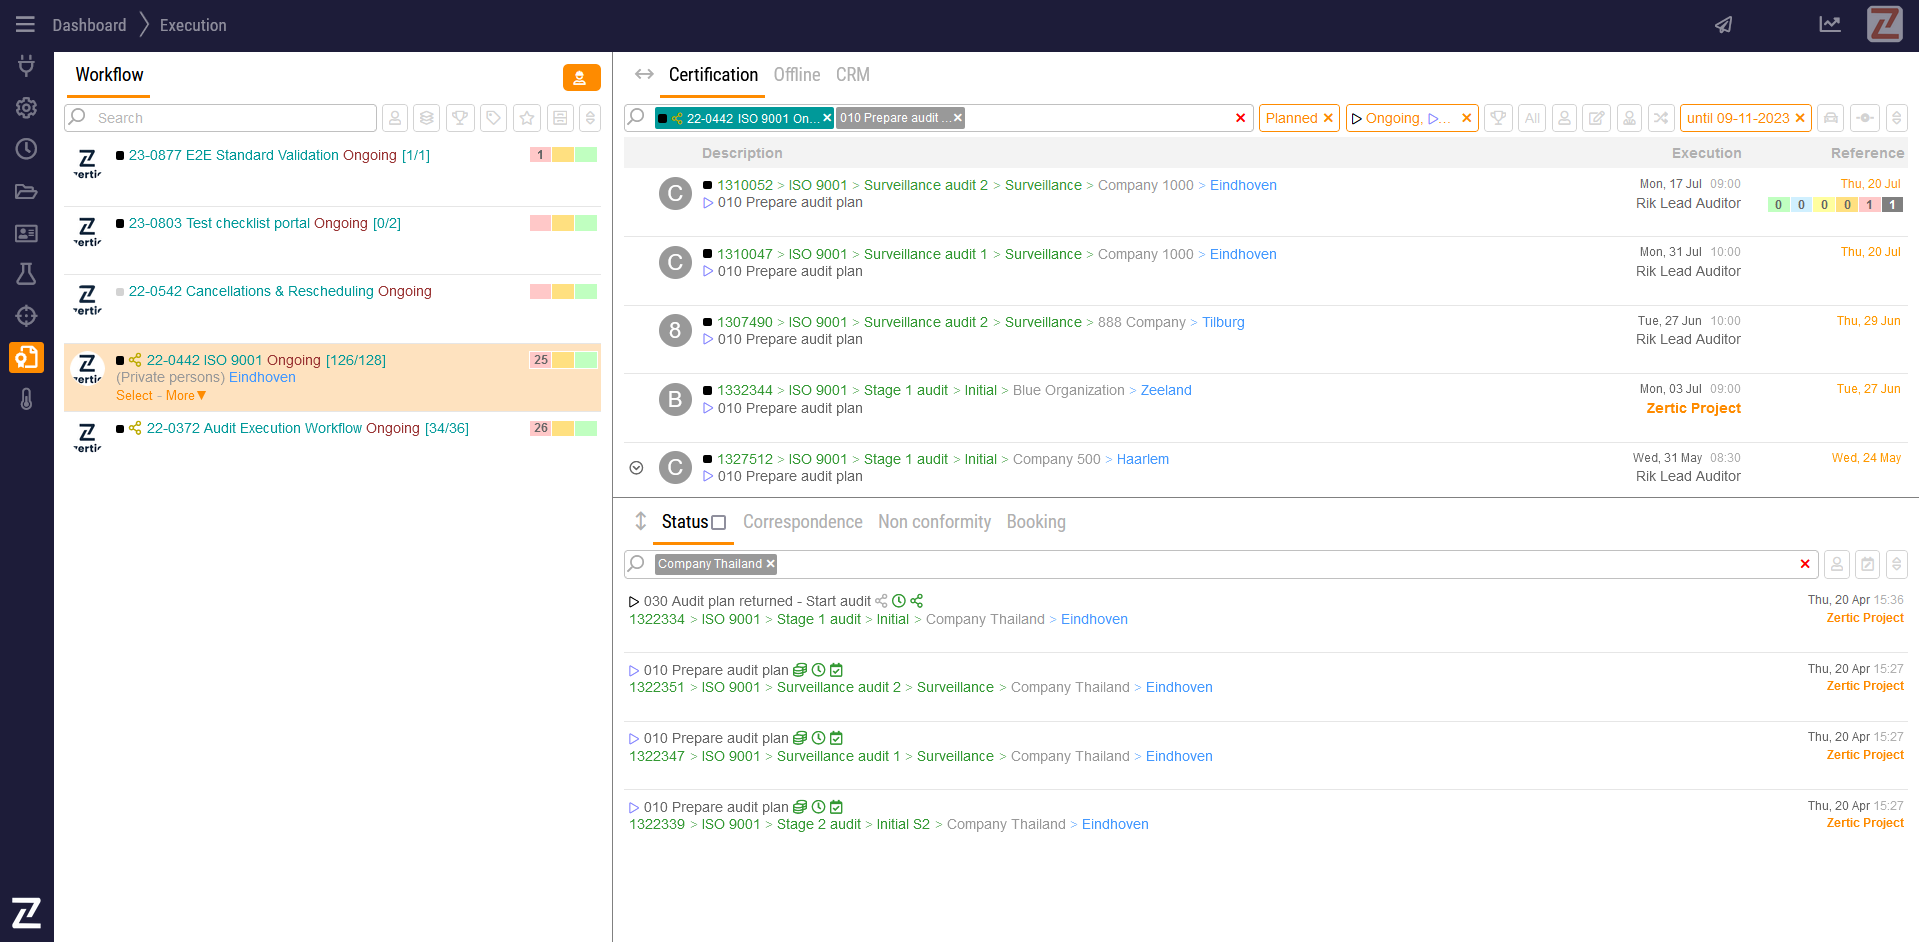Switch to the Correspondence tab

(x=802, y=522)
